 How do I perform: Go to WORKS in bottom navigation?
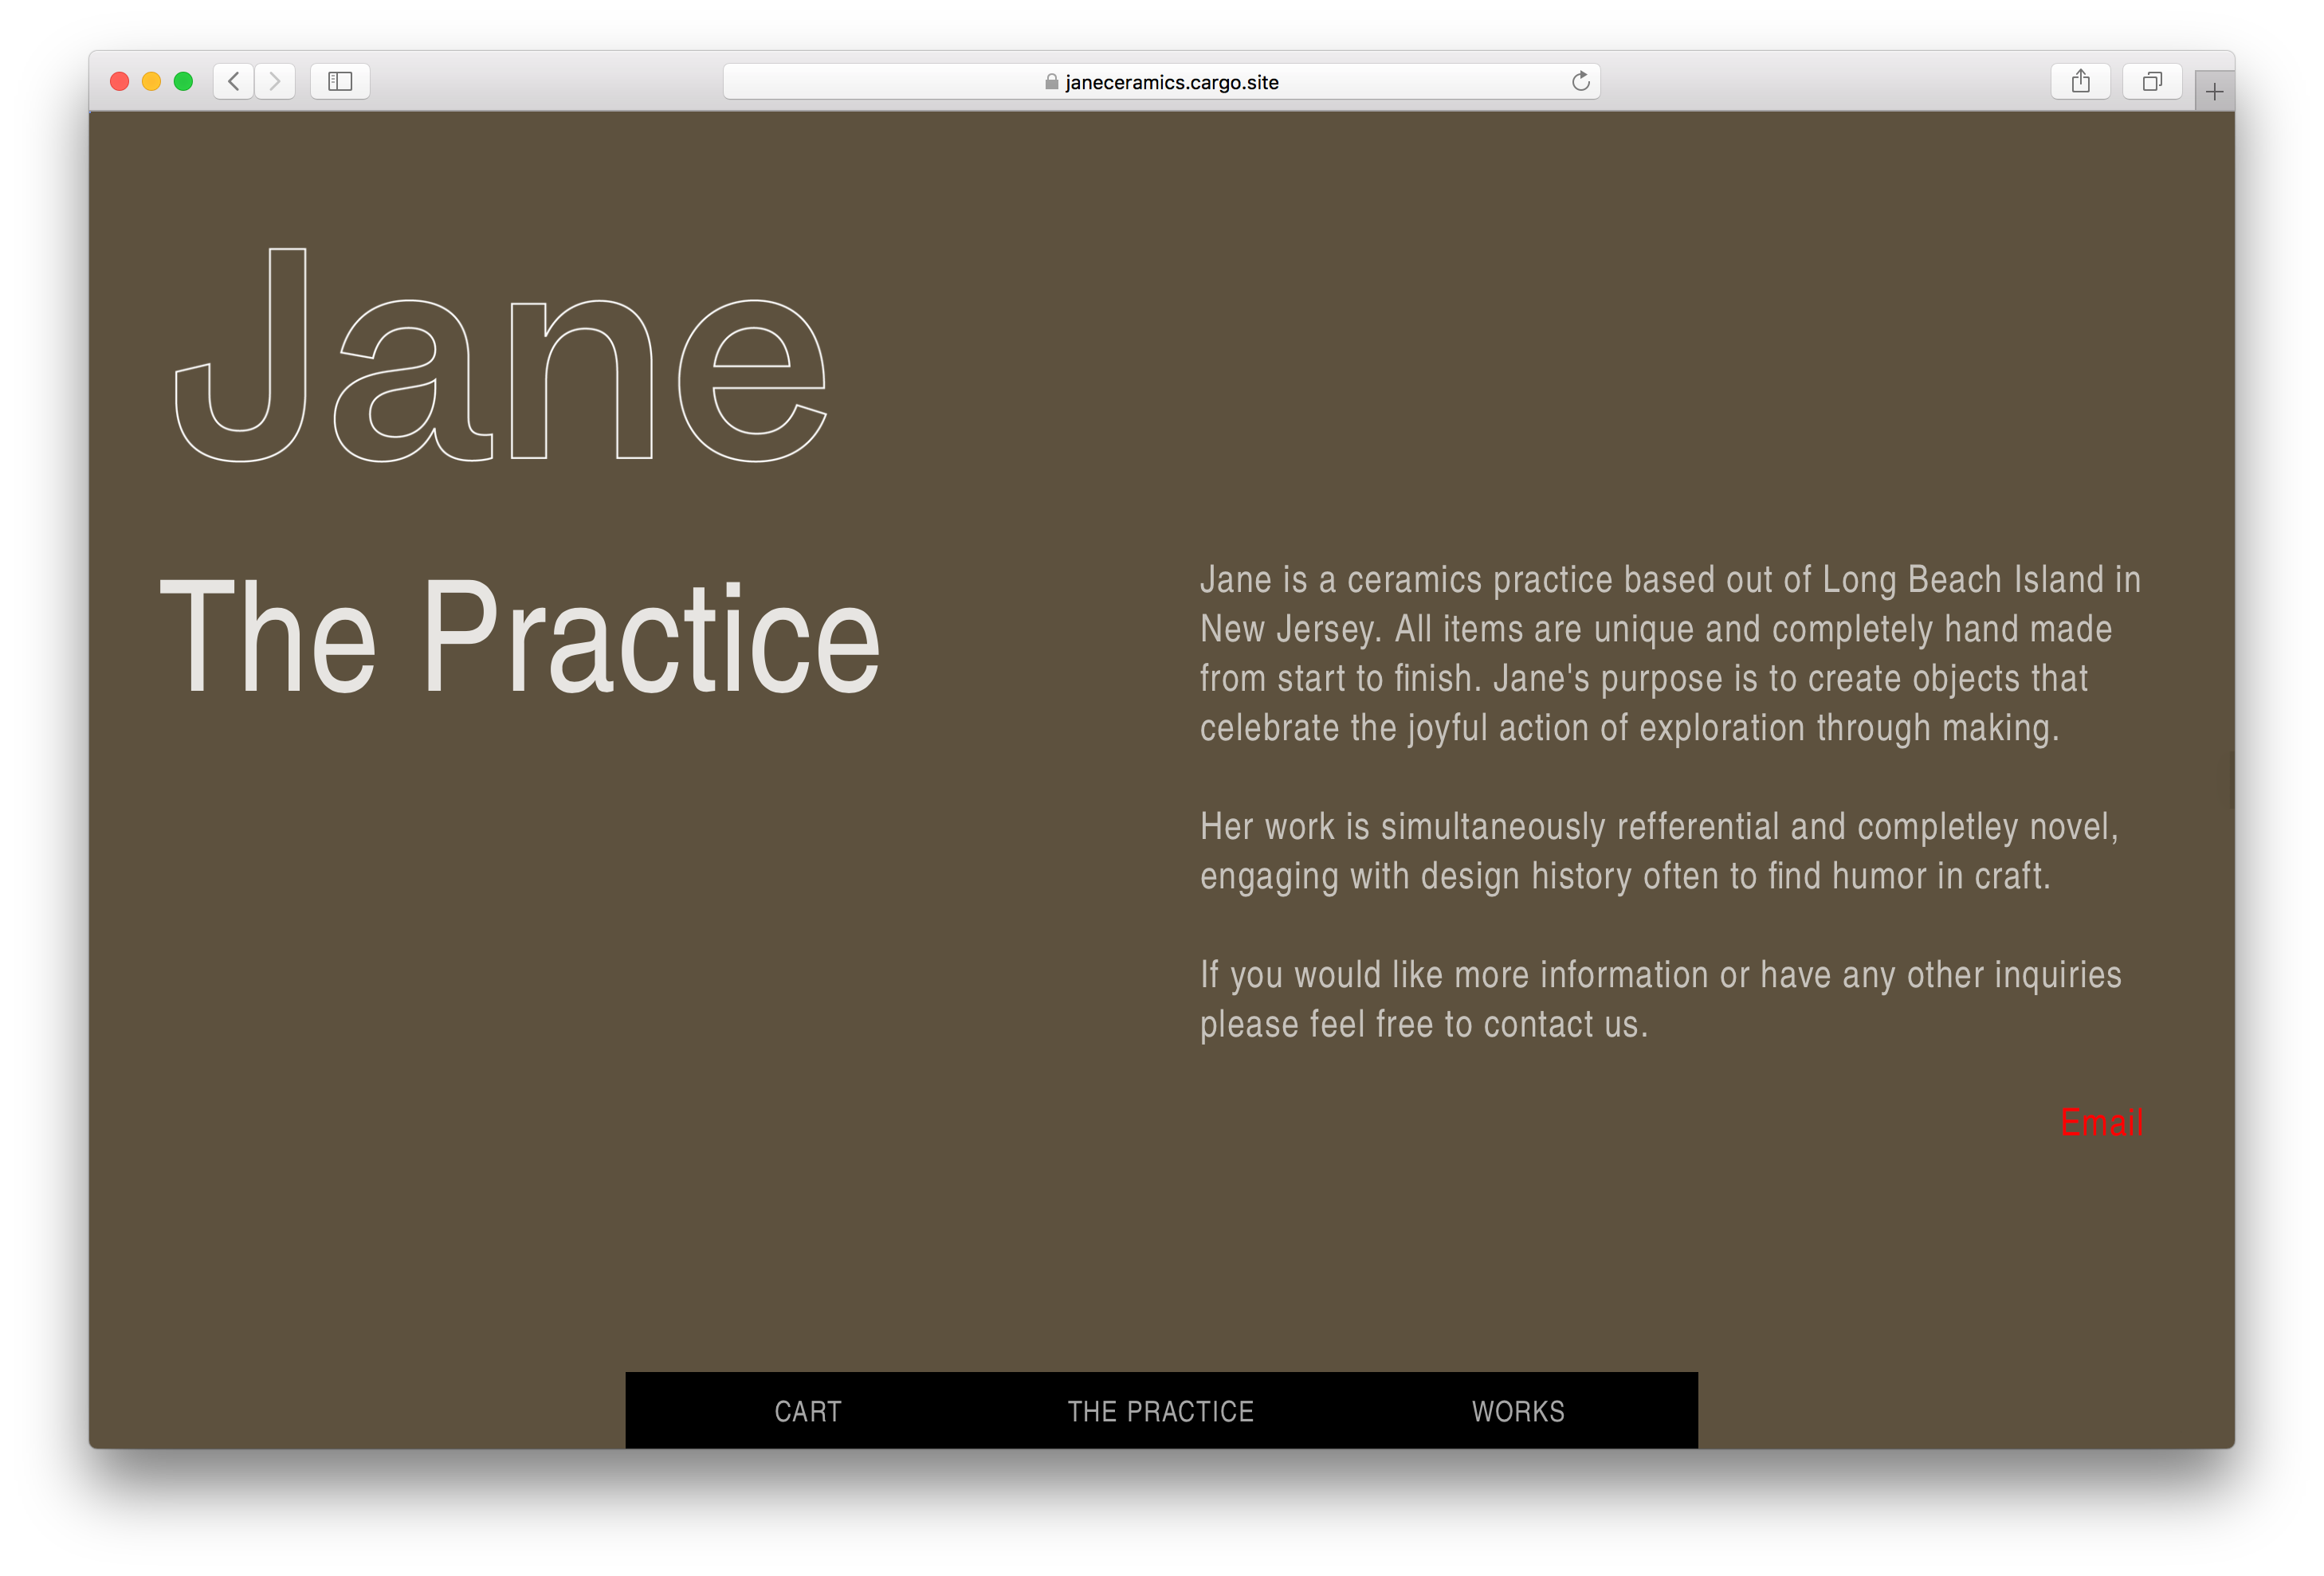(1517, 1411)
